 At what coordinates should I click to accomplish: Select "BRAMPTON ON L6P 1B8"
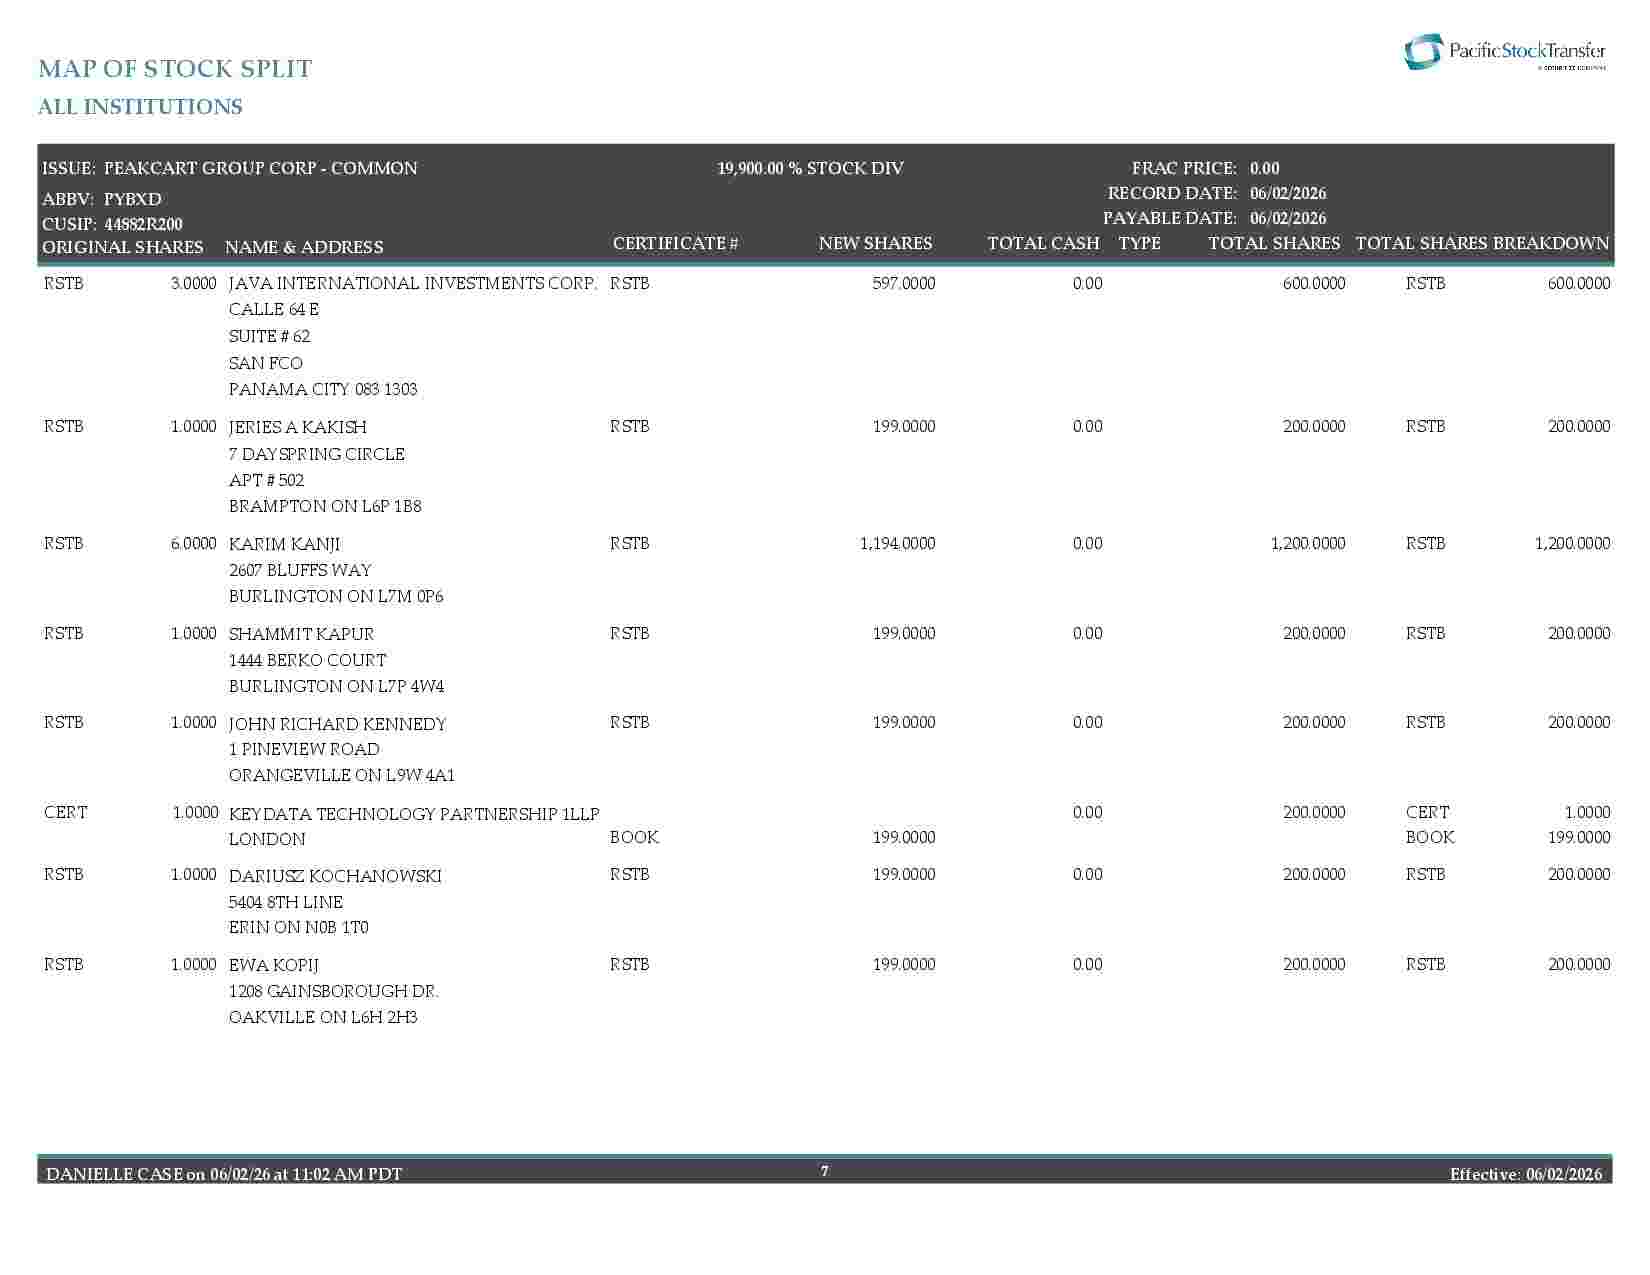[325, 506]
